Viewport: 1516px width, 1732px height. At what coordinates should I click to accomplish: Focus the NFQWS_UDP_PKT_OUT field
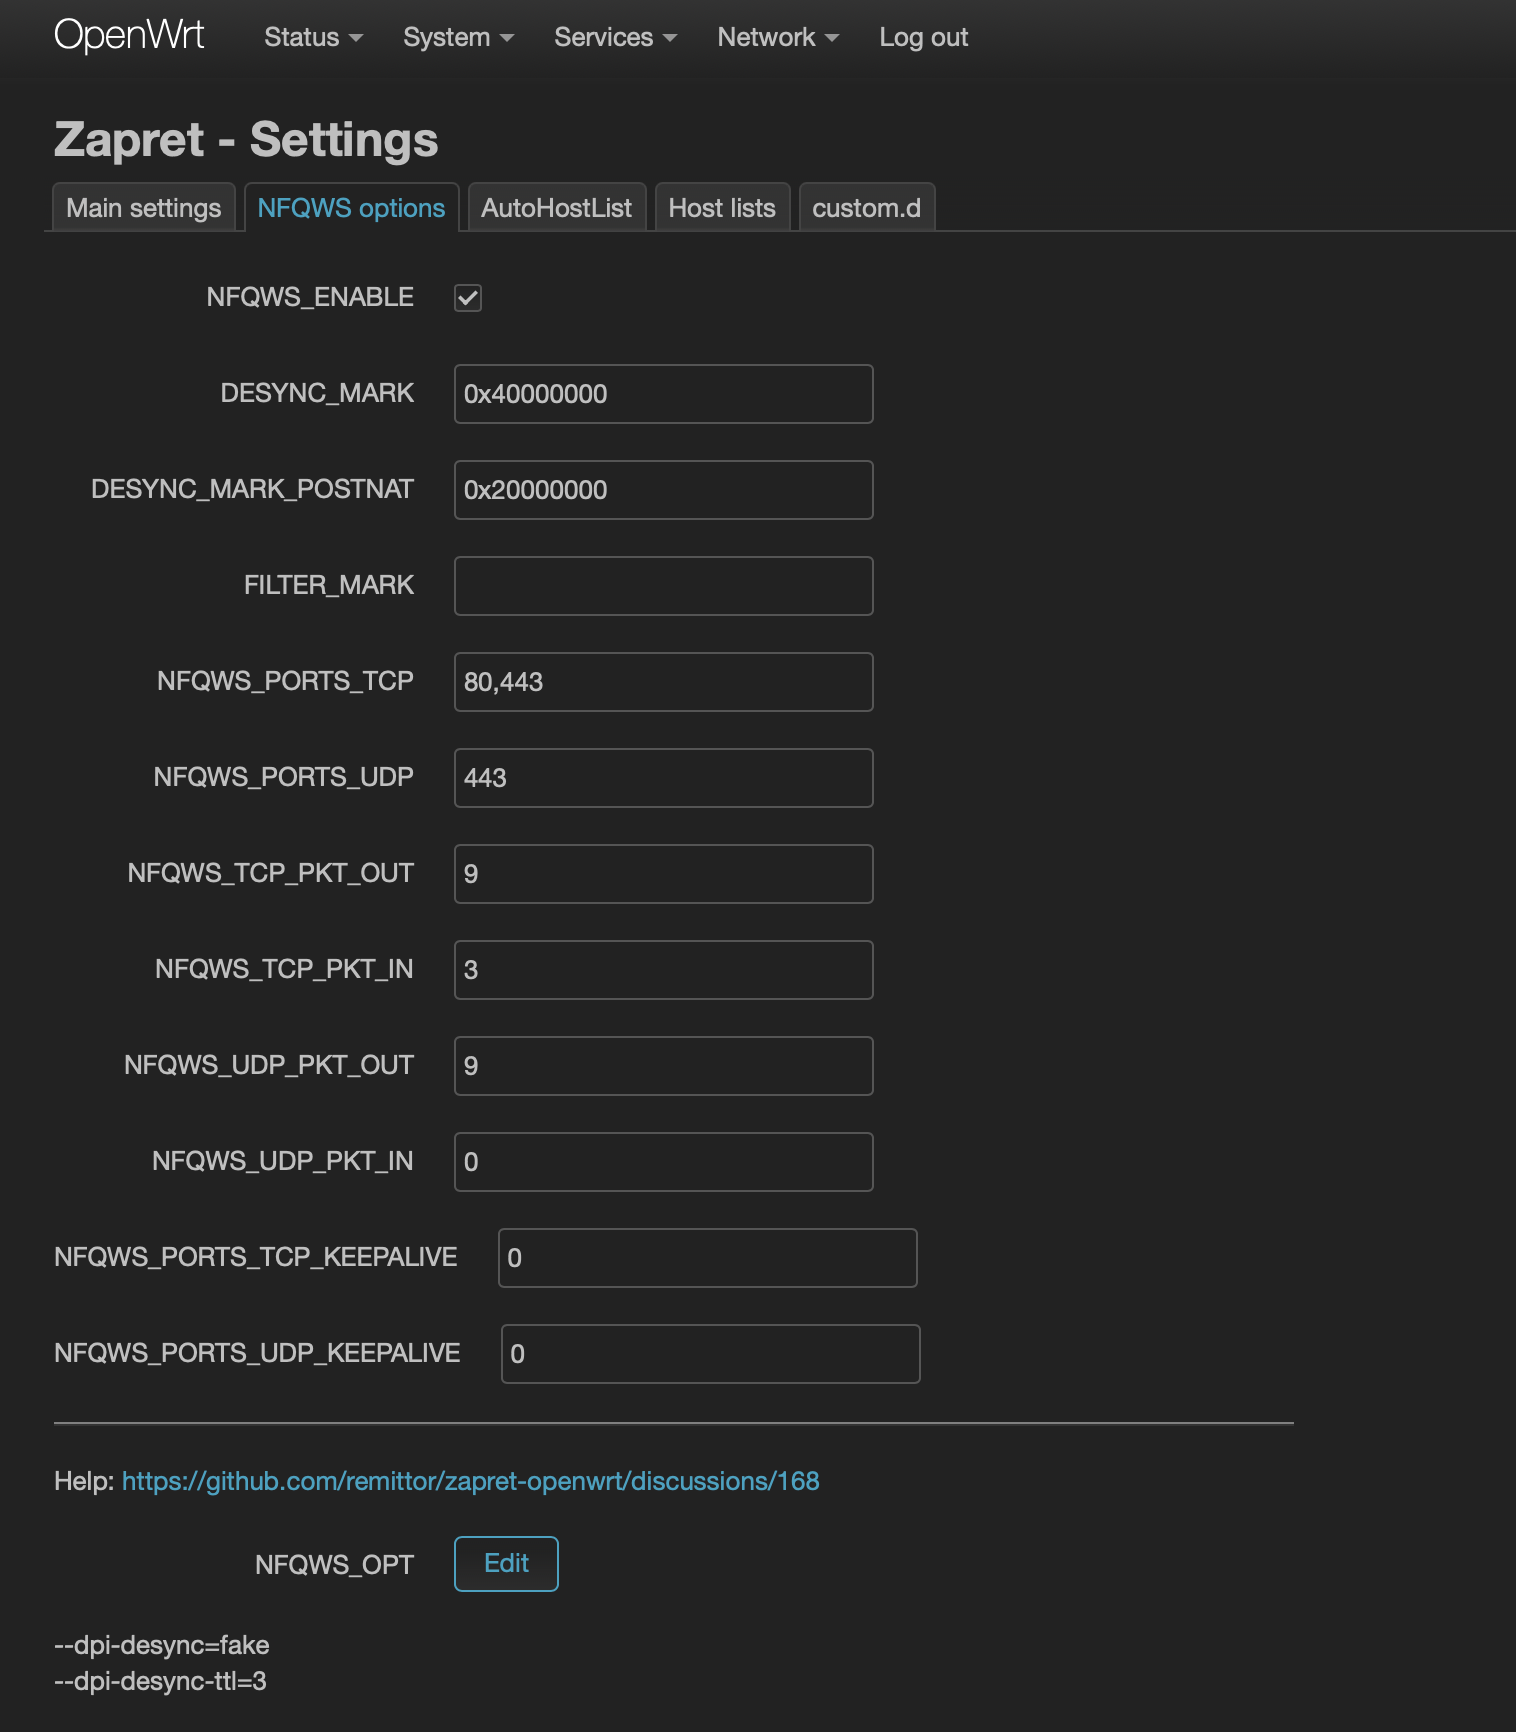[664, 1066]
